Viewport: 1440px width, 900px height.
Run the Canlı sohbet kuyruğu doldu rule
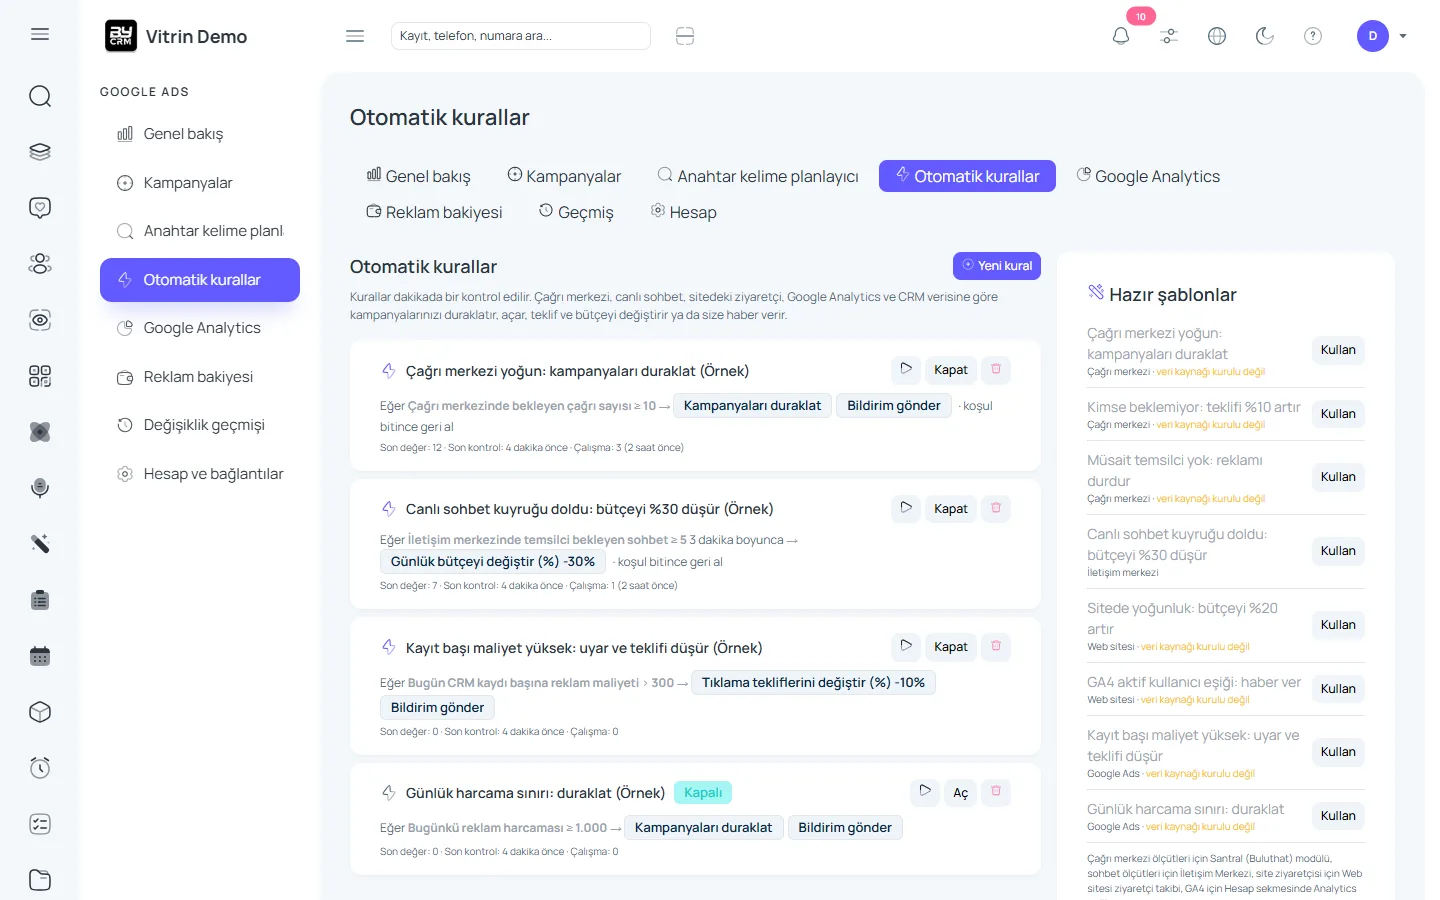tap(906, 508)
